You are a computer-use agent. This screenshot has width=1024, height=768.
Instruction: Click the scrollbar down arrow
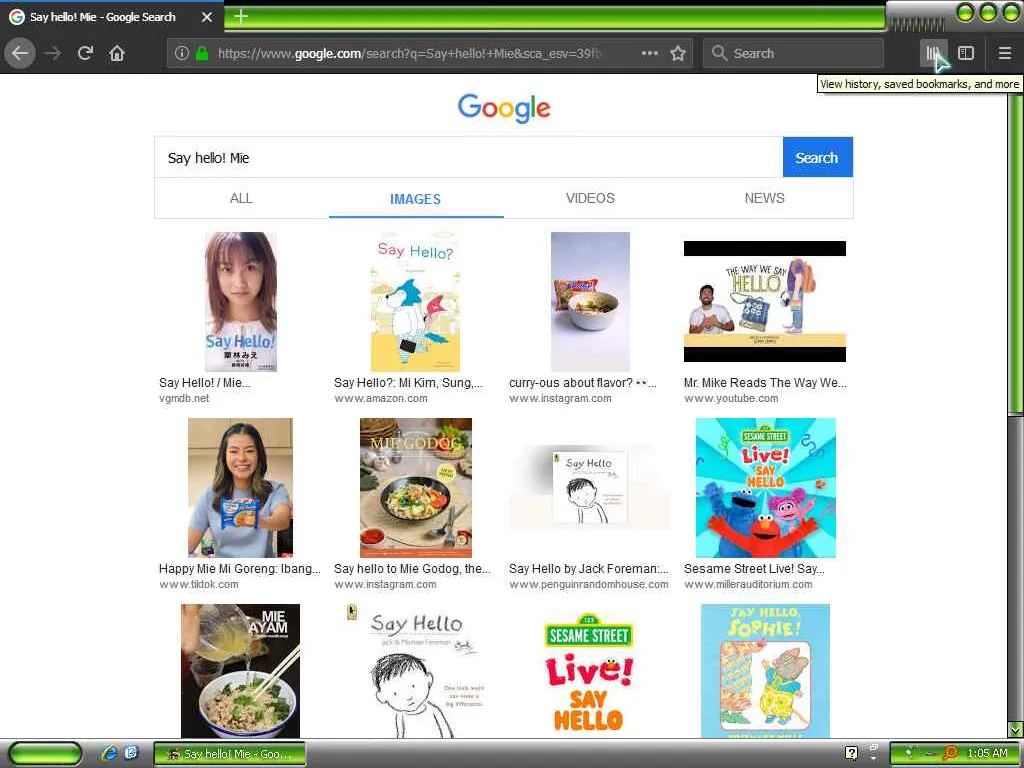(x=1016, y=729)
